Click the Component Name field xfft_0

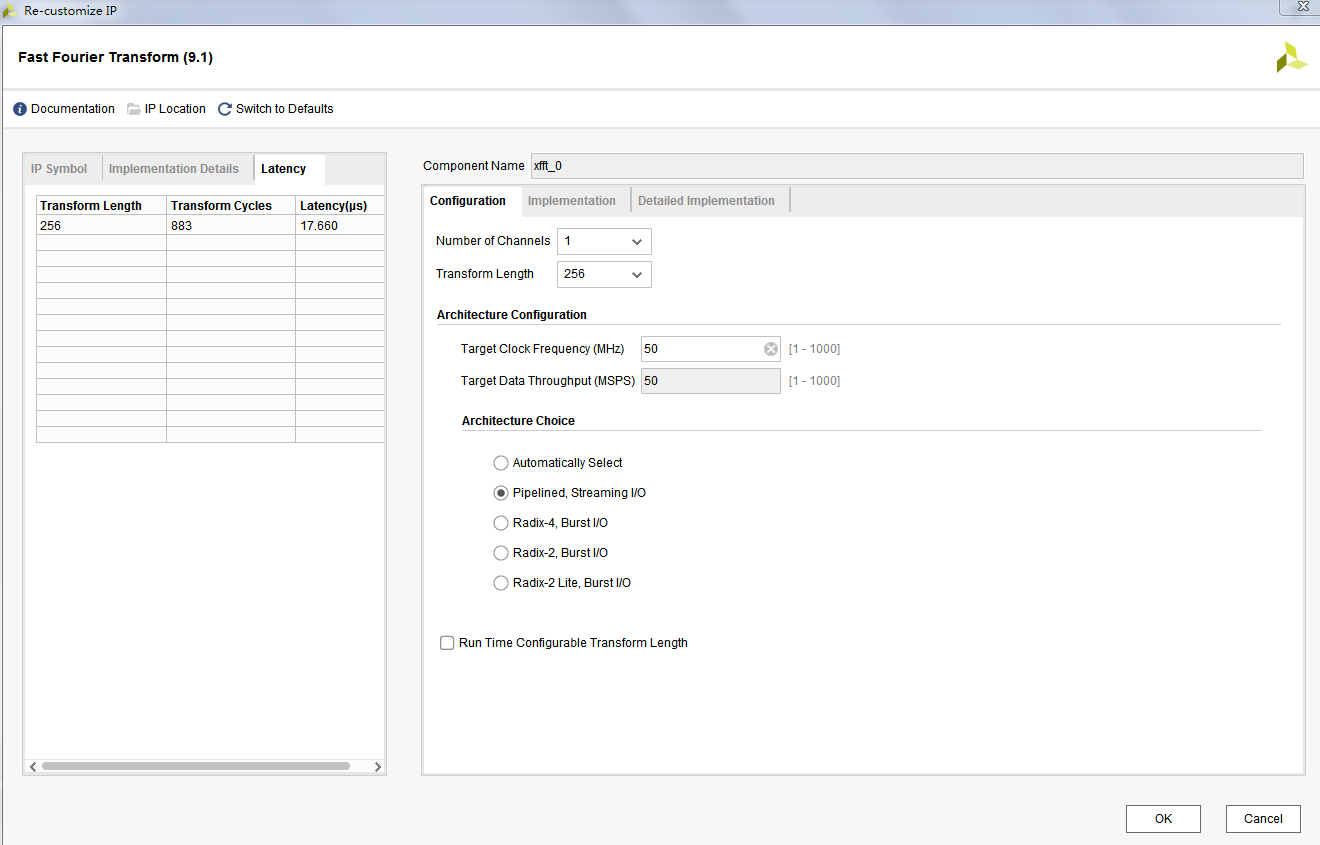916,166
